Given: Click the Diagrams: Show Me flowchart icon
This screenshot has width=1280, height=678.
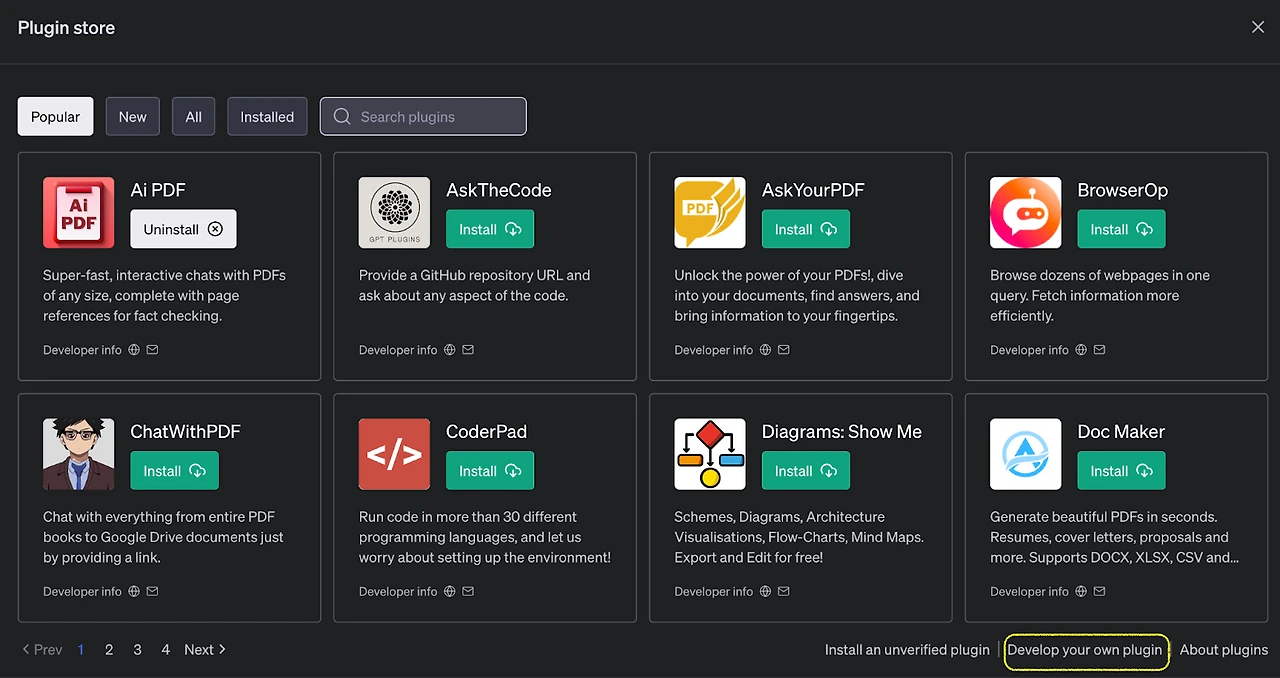Looking at the screenshot, I should [x=710, y=454].
